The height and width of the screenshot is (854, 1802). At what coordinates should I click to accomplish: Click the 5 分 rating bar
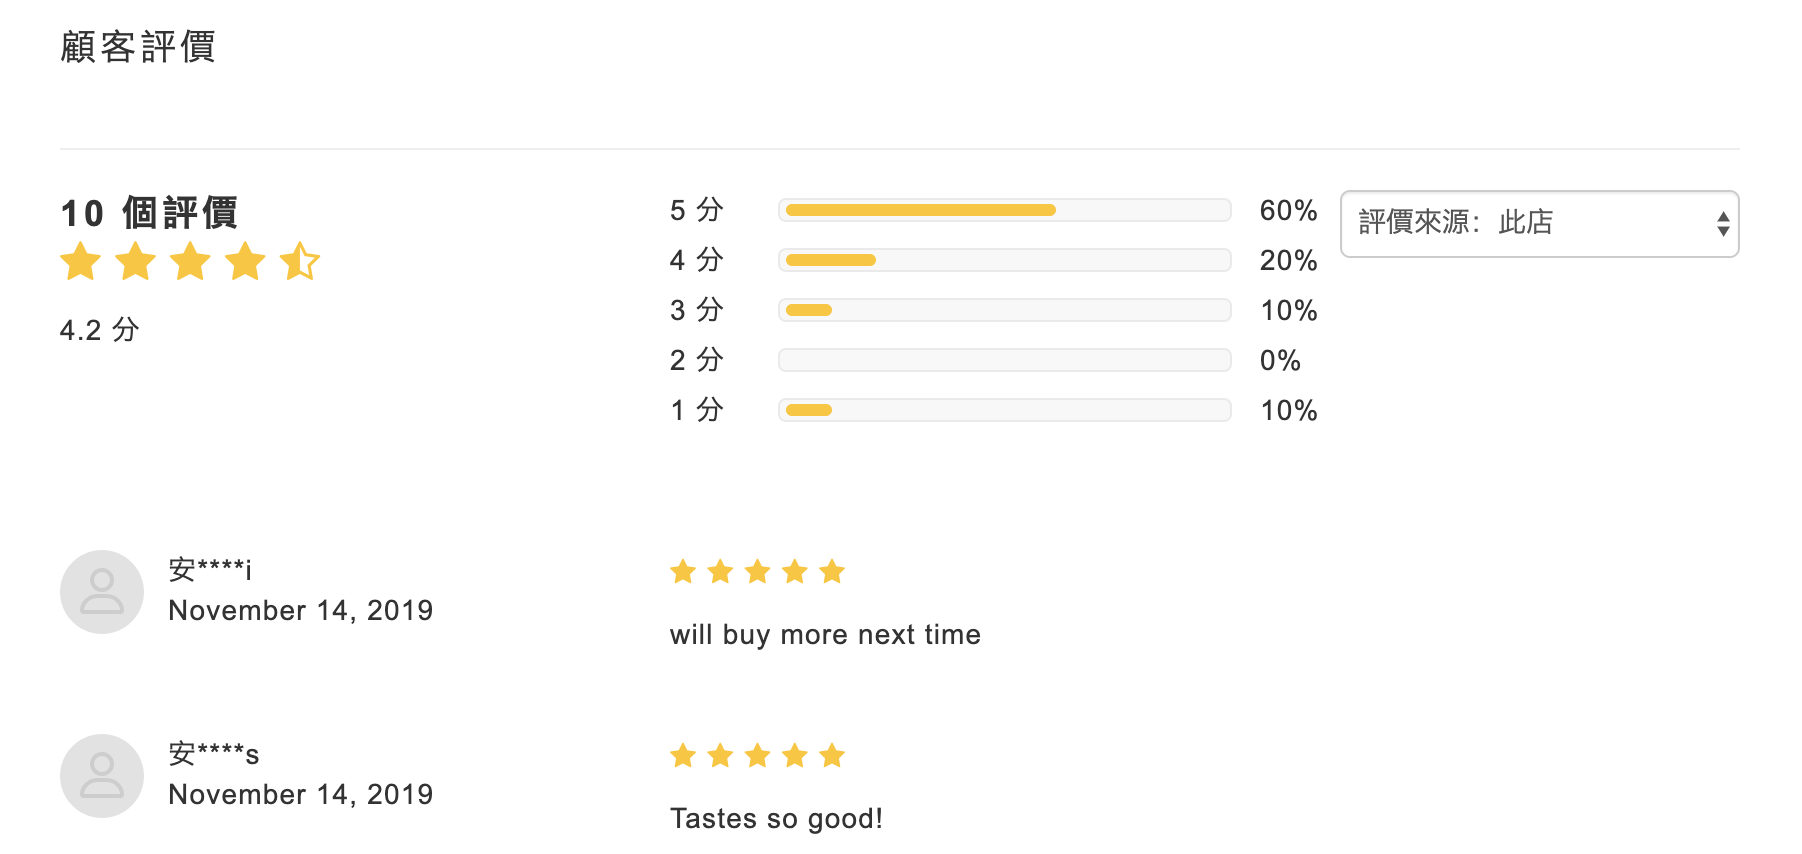tap(1004, 210)
